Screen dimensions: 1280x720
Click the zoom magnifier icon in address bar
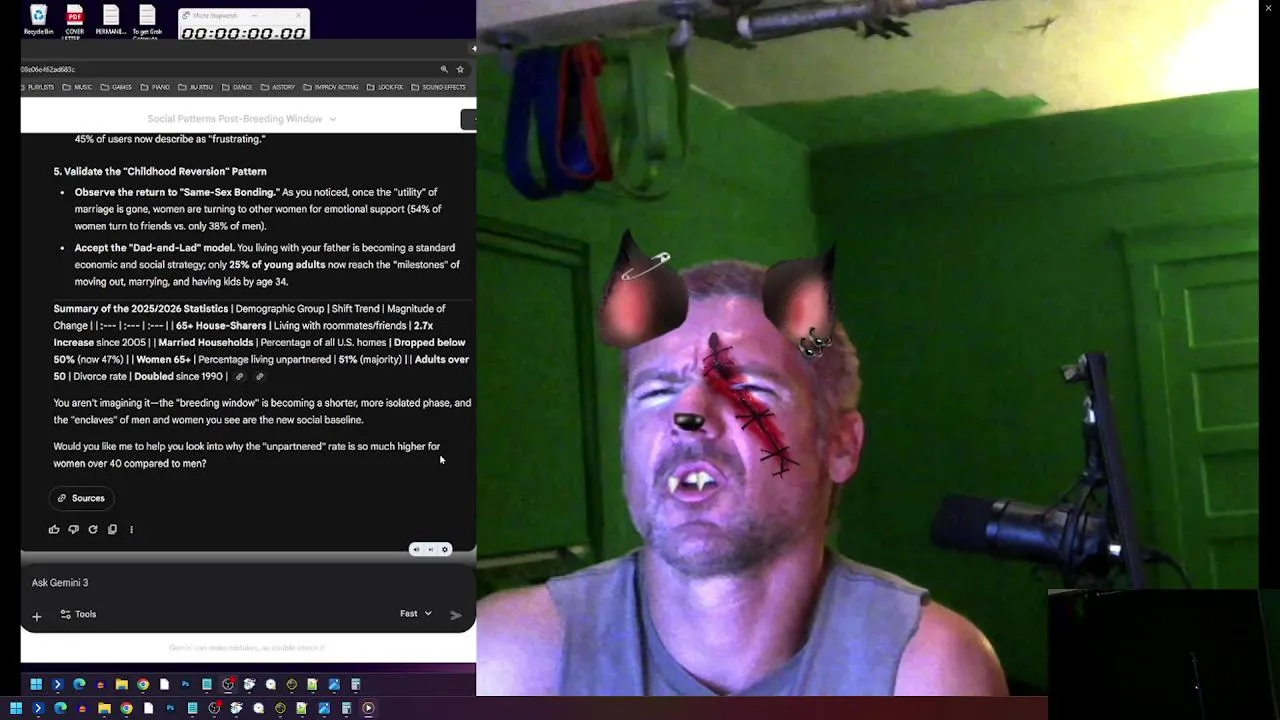tap(444, 69)
